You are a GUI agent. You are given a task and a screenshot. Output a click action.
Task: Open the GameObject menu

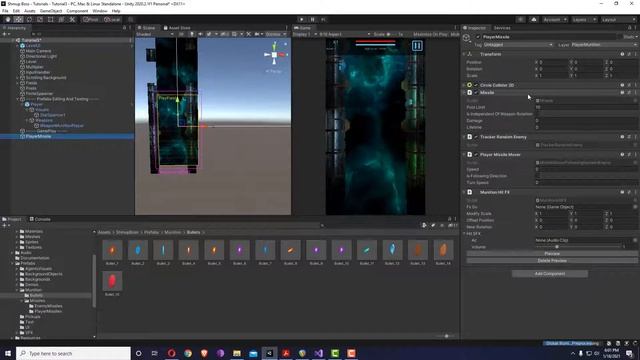[x=51, y=11]
